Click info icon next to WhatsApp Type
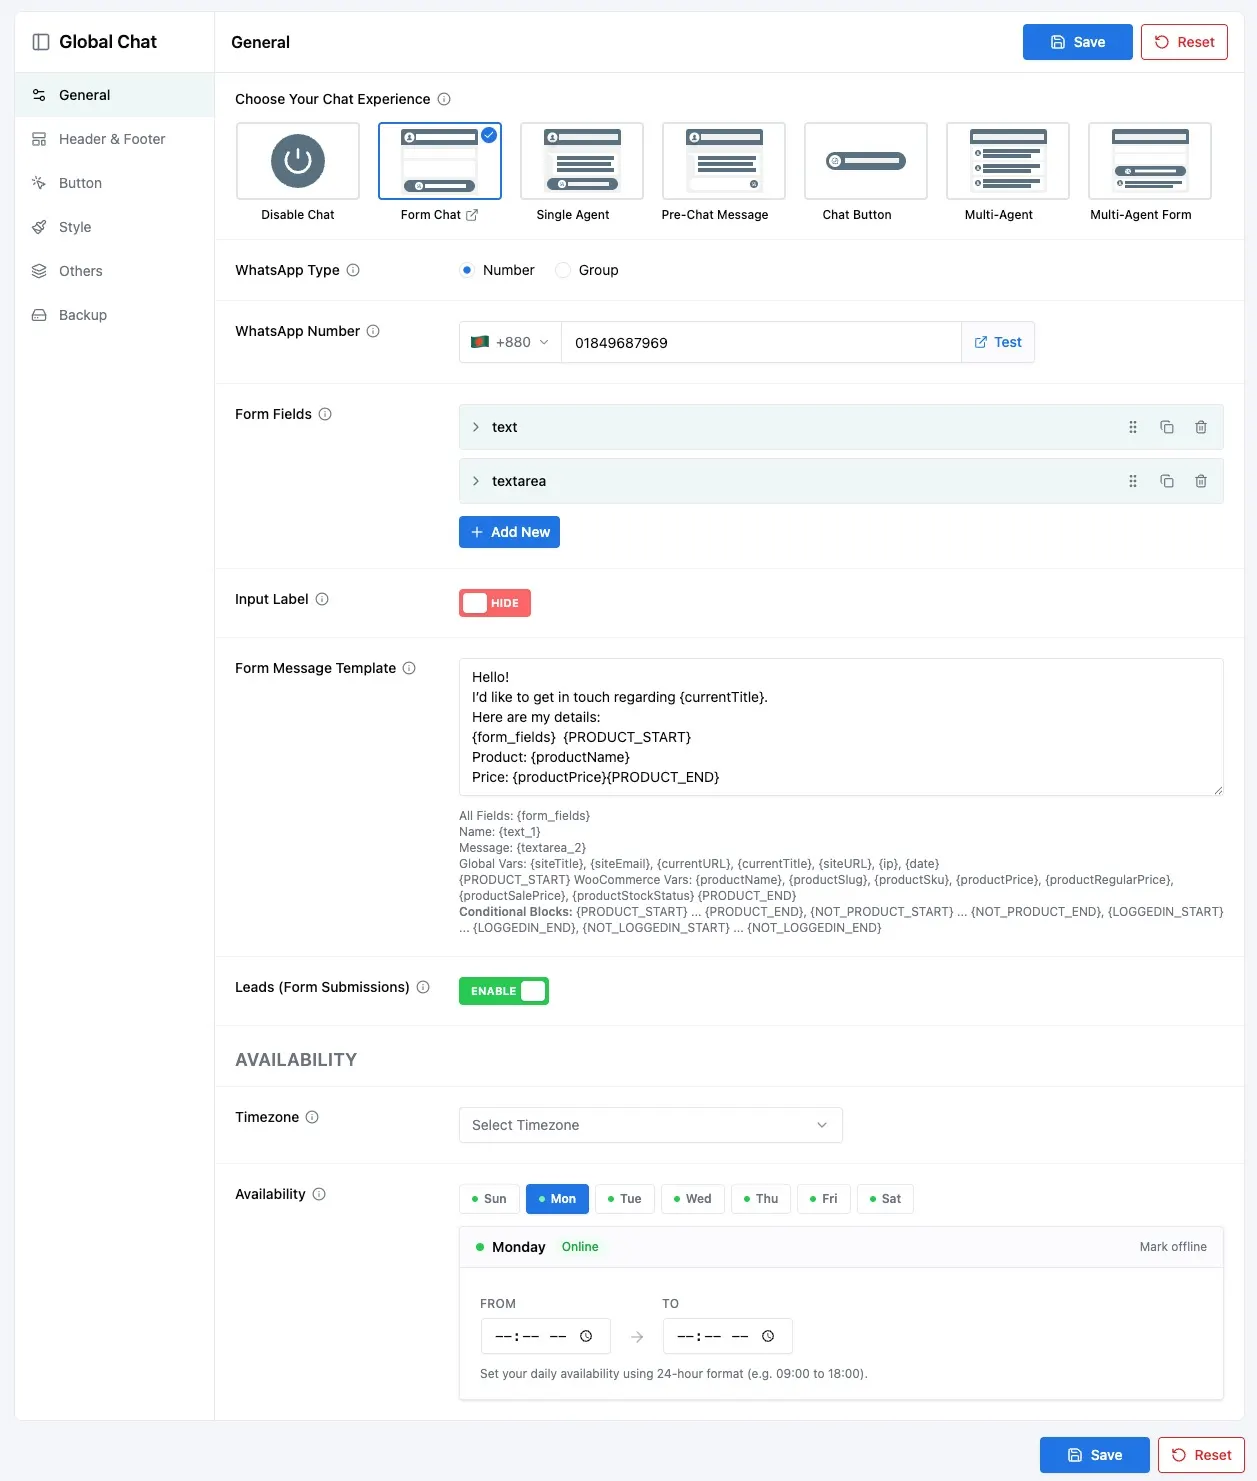This screenshot has width=1257, height=1481. click(353, 270)
